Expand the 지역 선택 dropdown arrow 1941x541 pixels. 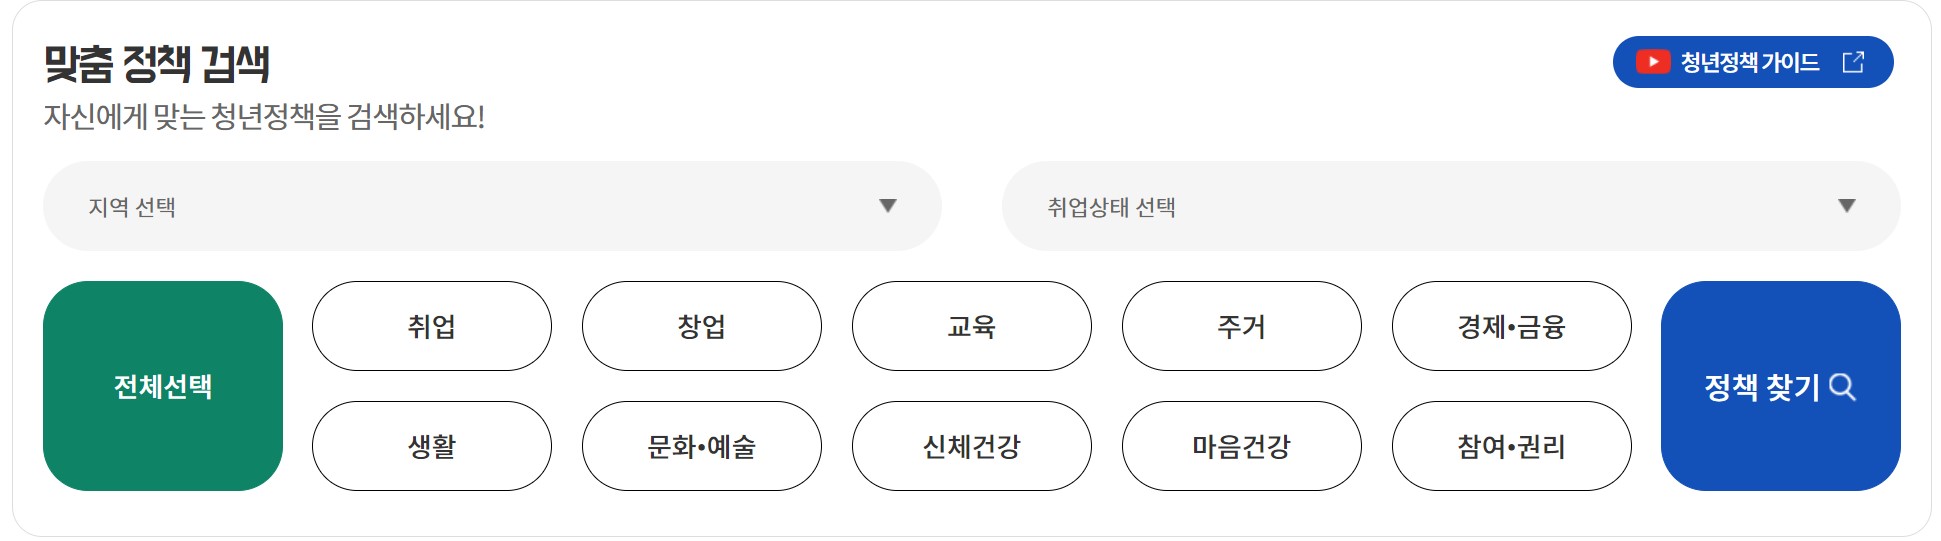[x=887, y=206]
